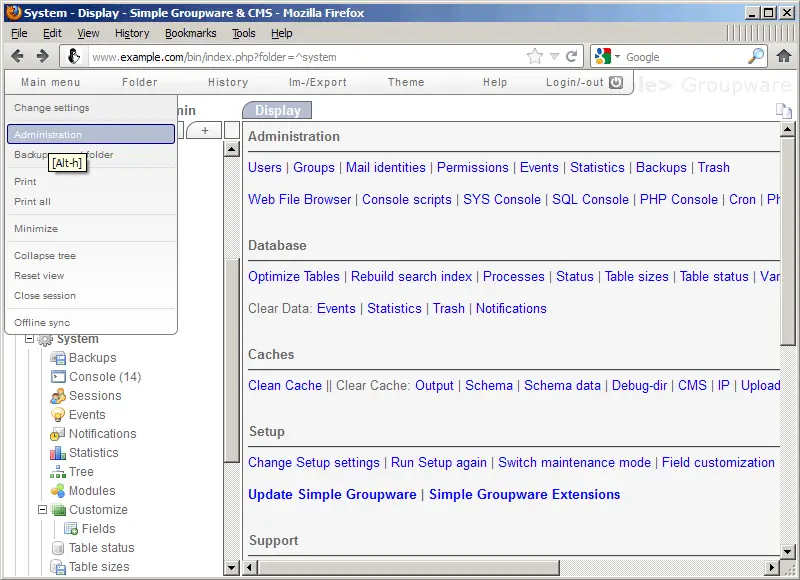The image size is (800, 580).
Task: Click the Fields icon in tree
Action: 71,529
